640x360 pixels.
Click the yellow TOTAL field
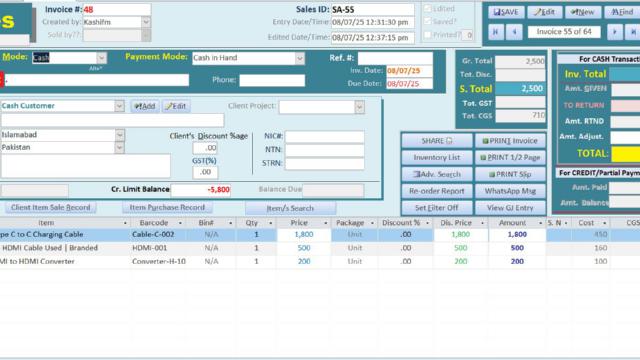coord(625,154)
